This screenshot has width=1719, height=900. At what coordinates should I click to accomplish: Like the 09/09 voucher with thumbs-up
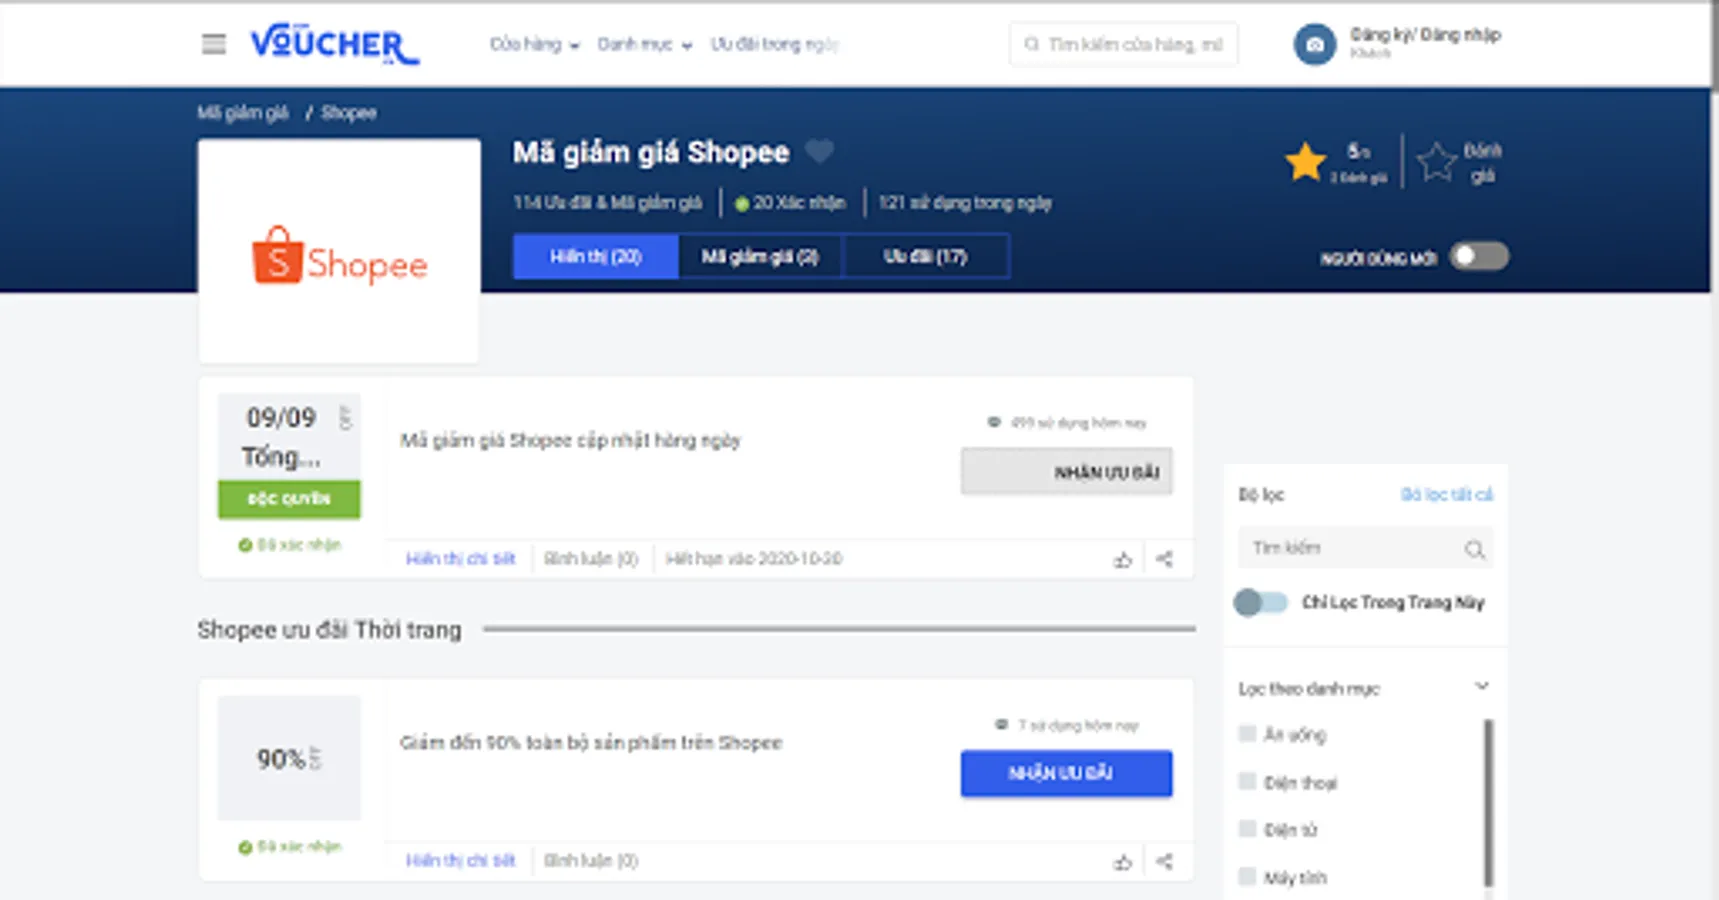click(1123, 559)
